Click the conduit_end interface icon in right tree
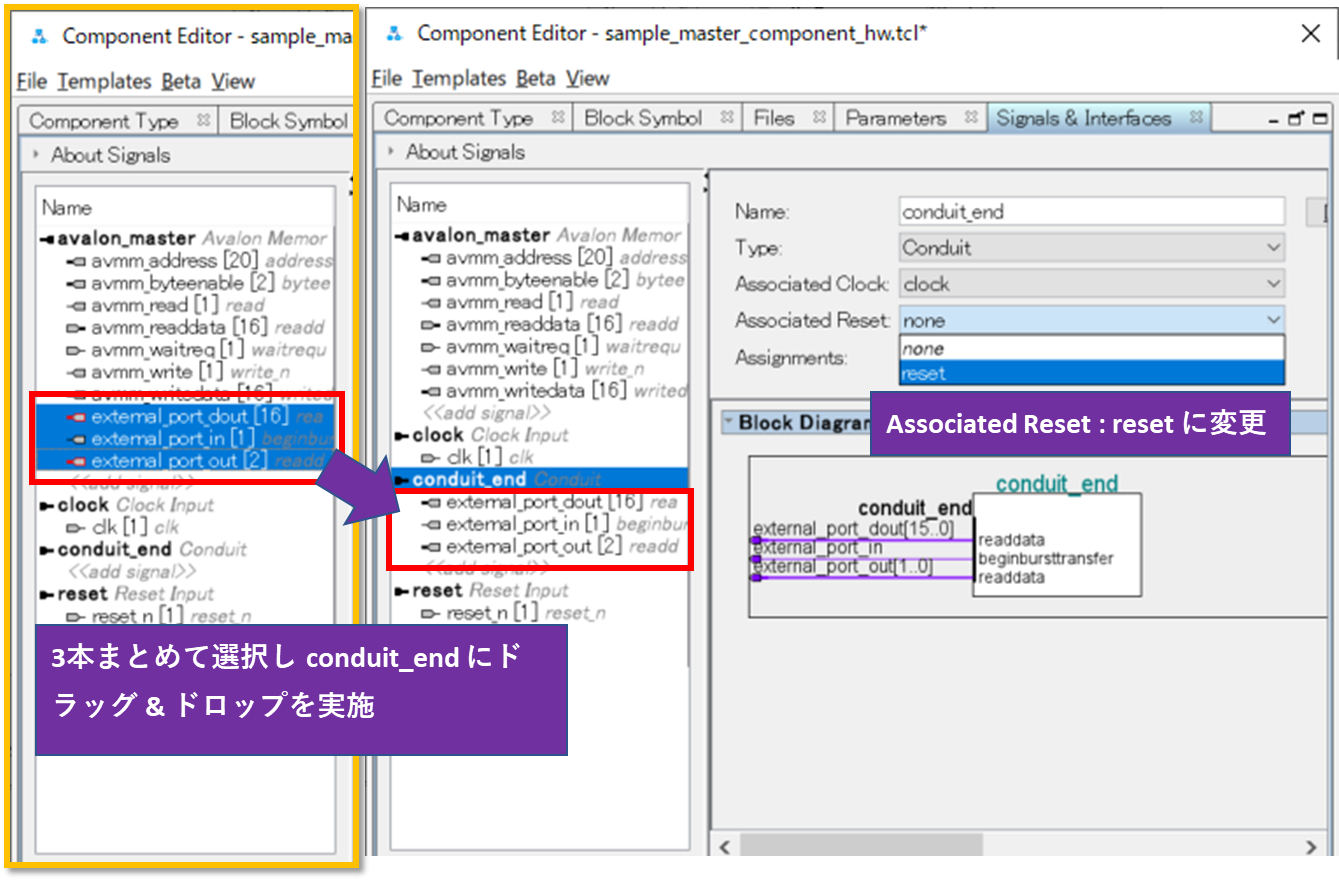This screenshot has height=881, width=1339. [403, 480]
